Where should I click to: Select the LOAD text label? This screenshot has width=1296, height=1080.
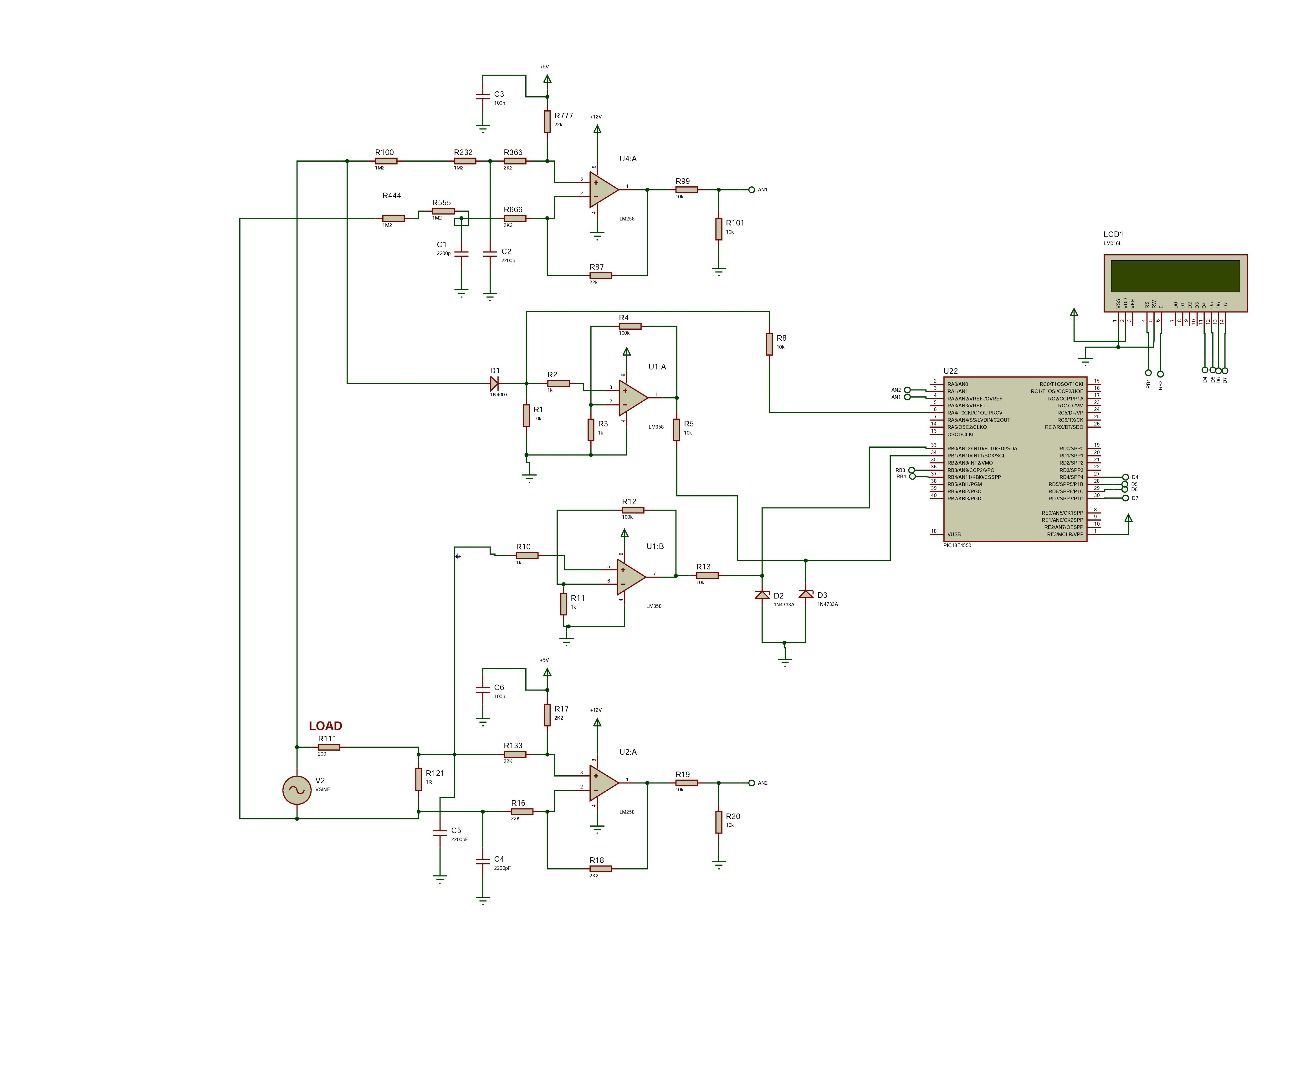[325, 724]
